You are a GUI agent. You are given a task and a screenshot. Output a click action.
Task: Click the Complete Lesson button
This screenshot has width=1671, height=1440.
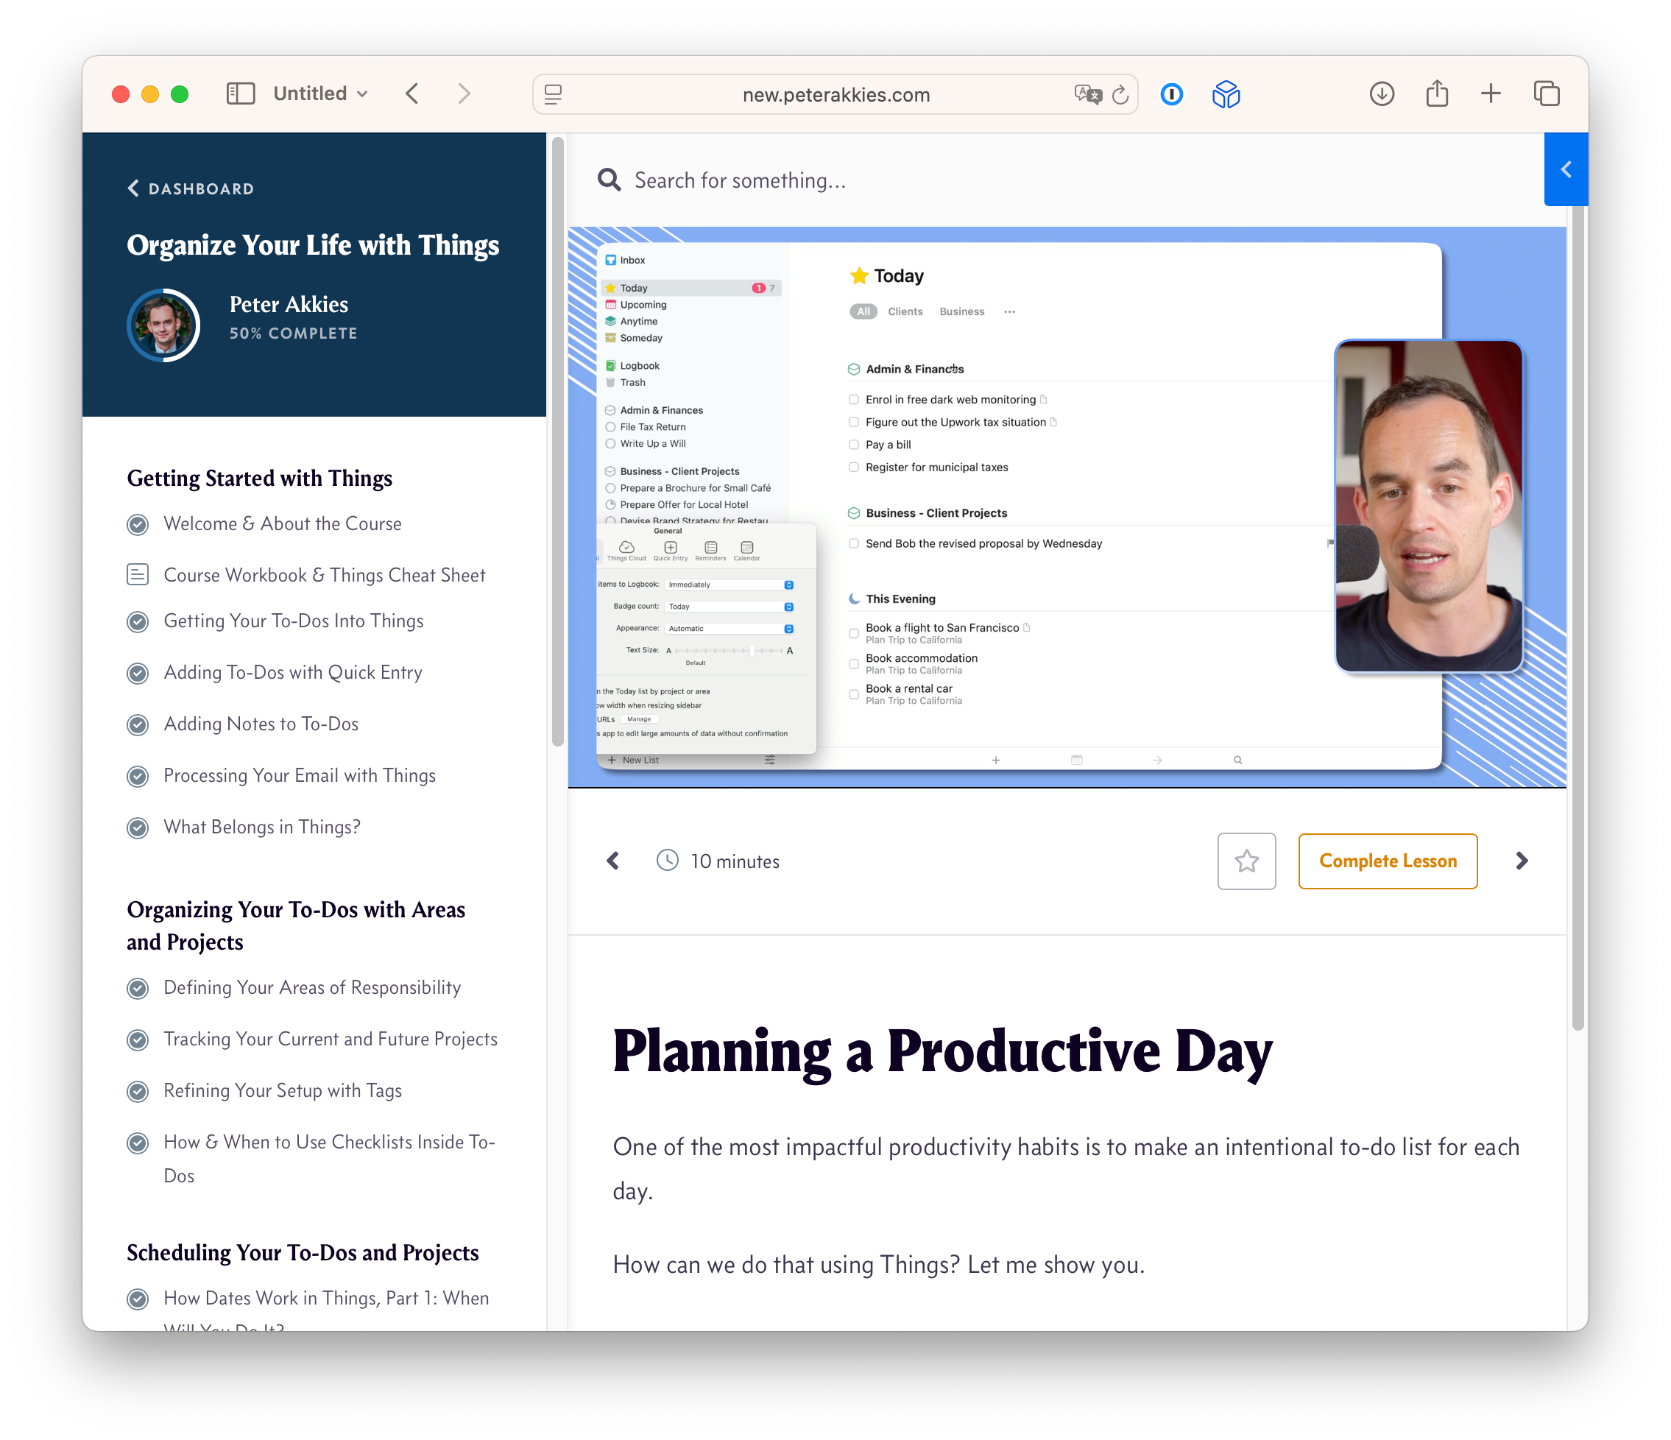coord(1388,861)
